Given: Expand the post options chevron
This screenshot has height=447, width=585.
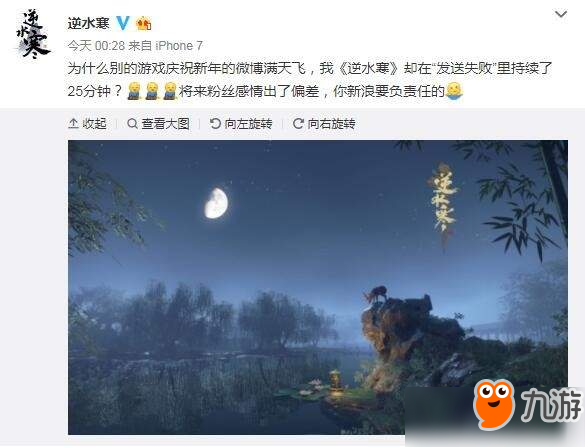Looking at the screenshot, I should [561, 15].
